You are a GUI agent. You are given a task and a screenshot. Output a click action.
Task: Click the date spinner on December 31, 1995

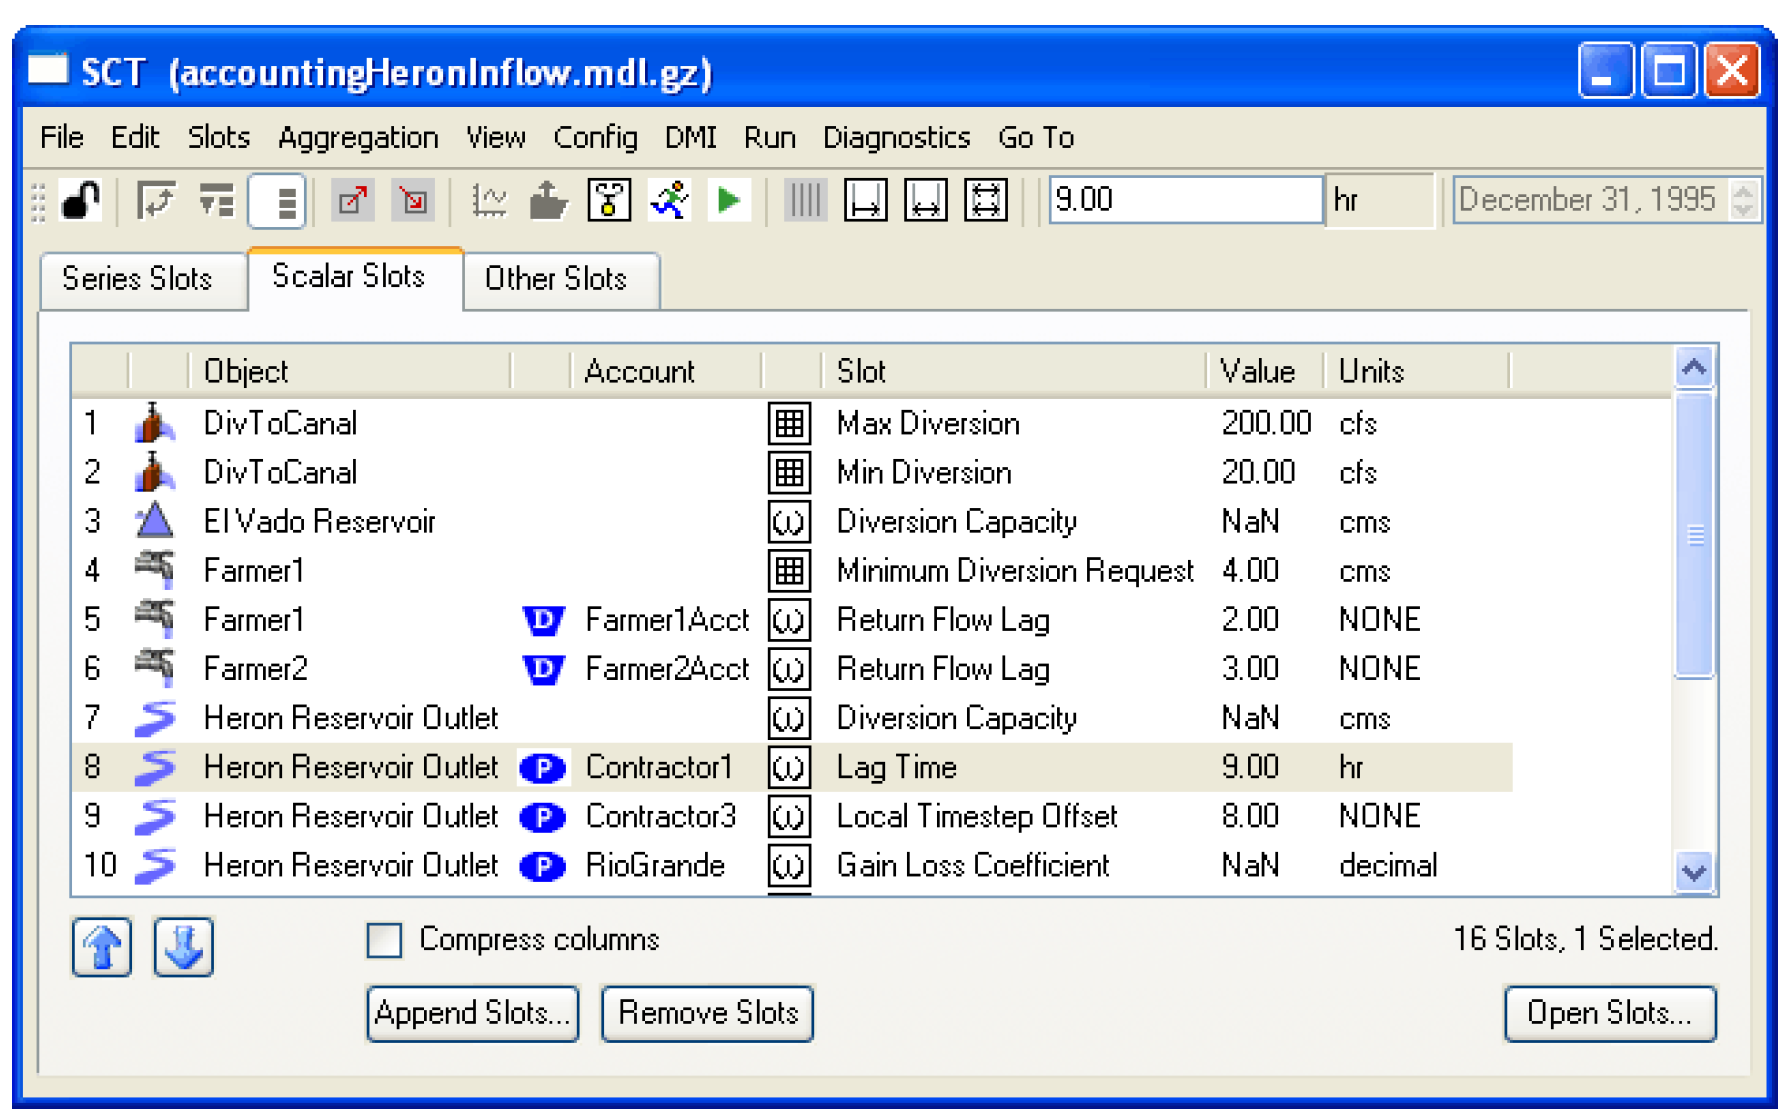click(1742, 199)
